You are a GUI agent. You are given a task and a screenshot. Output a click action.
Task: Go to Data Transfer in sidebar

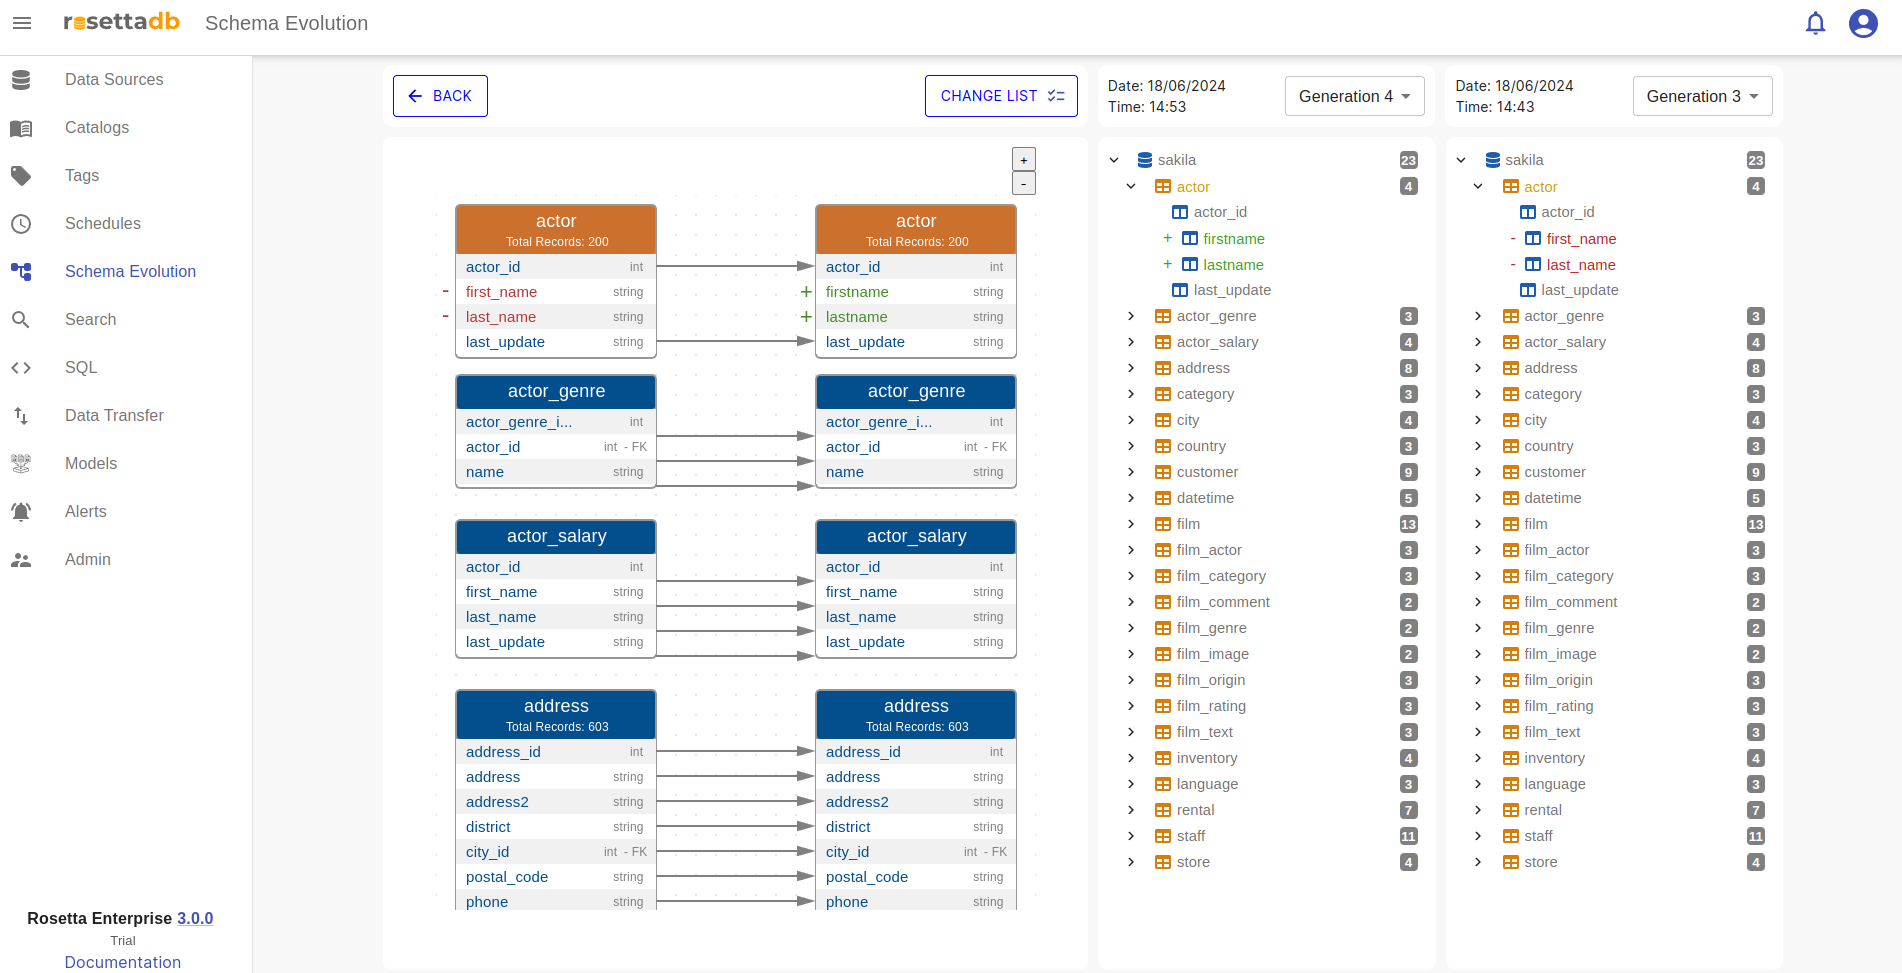point(114,416)
